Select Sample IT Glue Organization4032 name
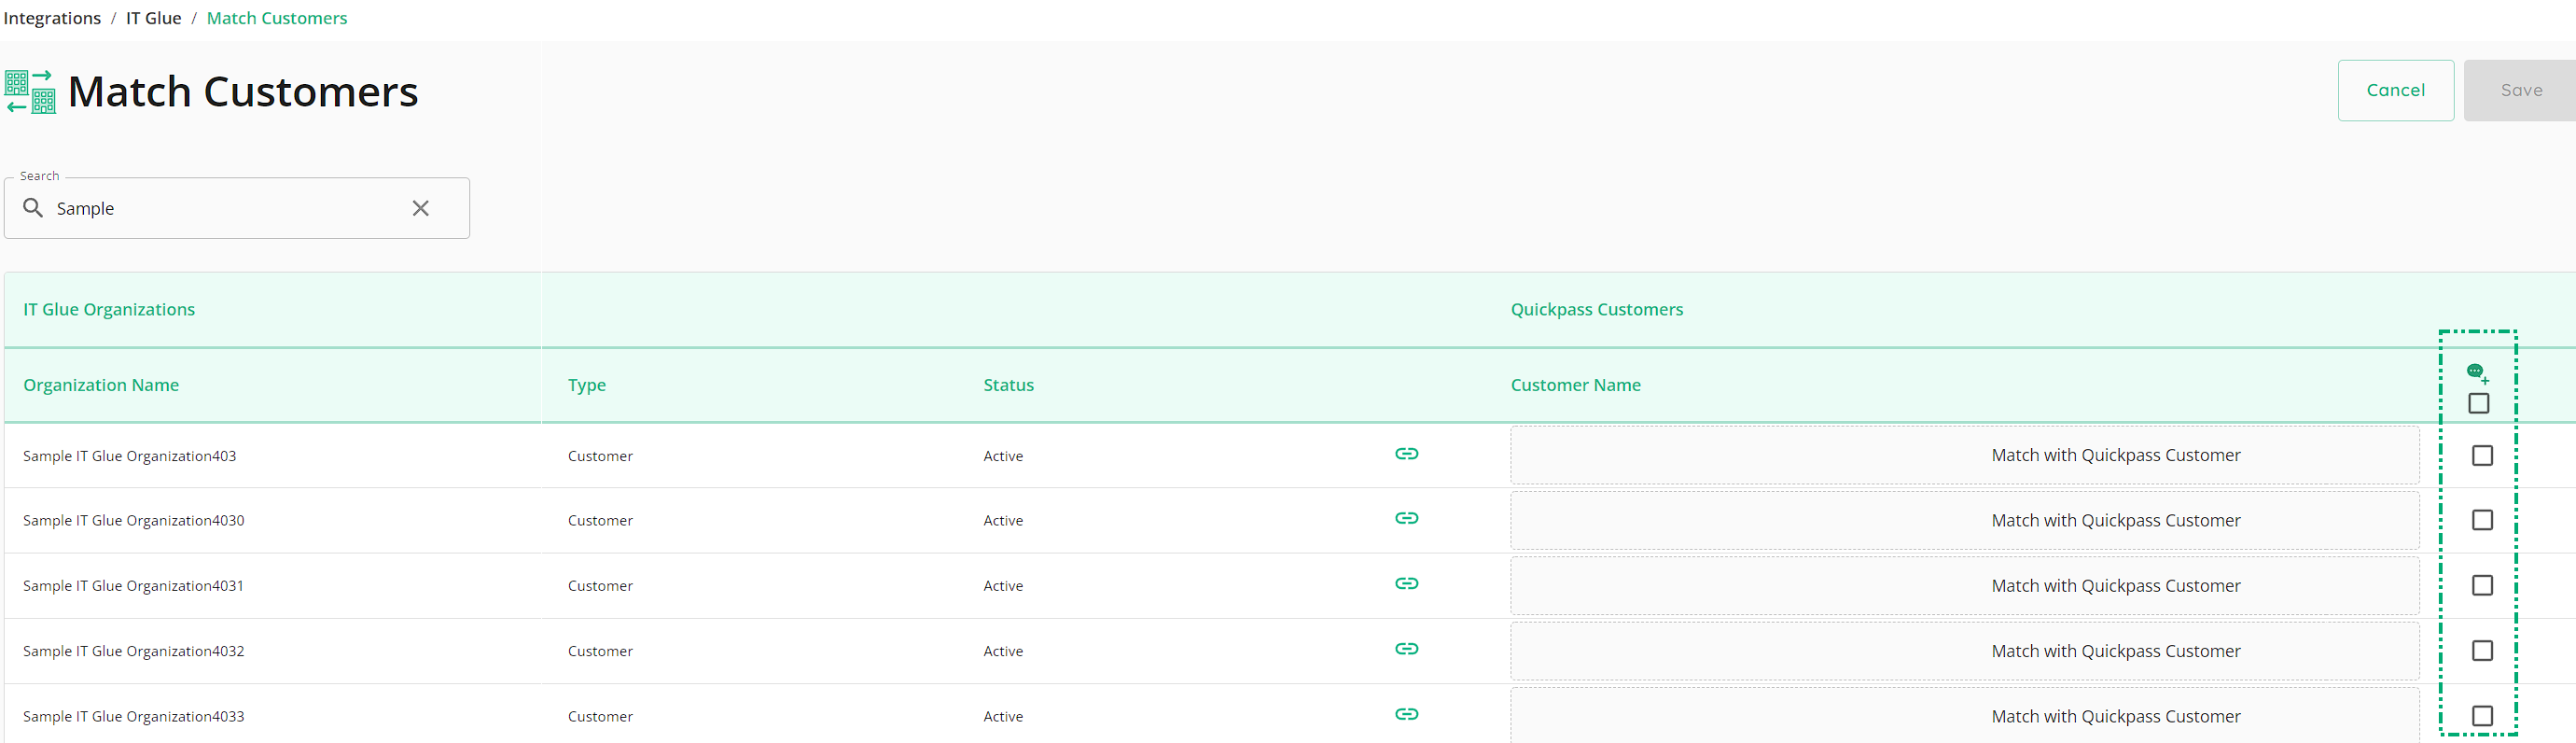 point(134,651)
